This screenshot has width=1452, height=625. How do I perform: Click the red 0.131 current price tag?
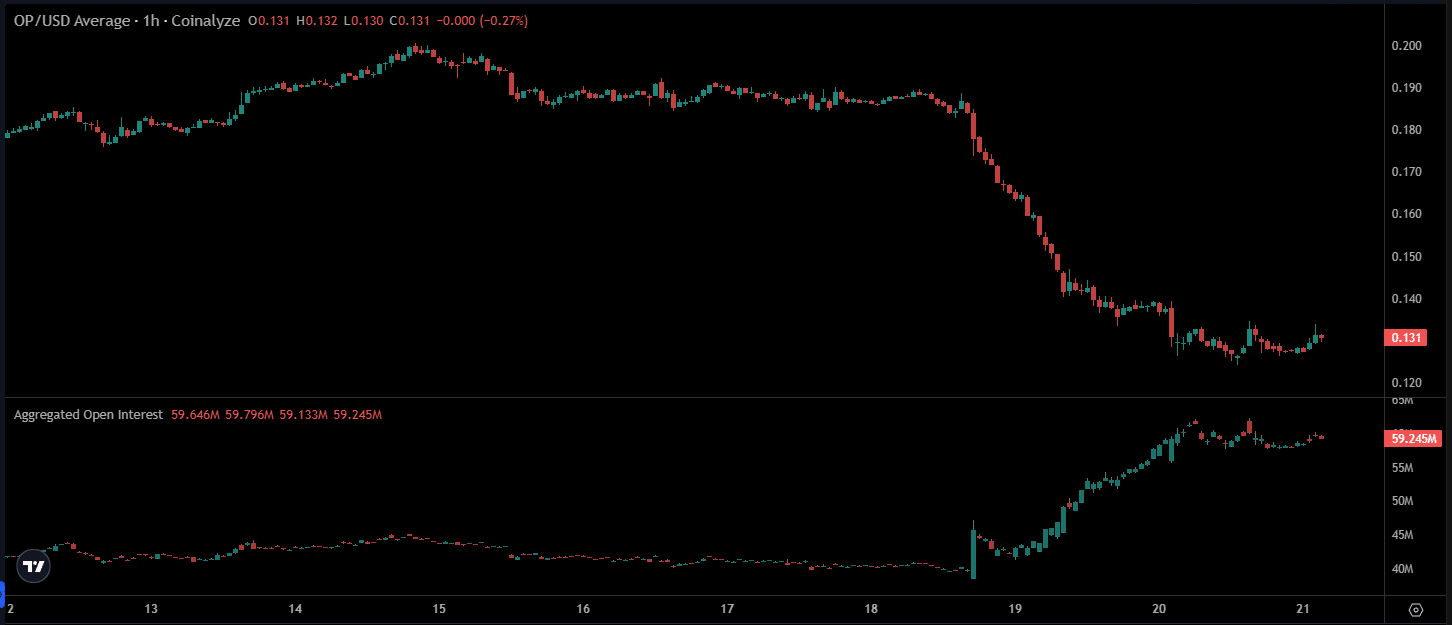click(x=1405, y=338)
